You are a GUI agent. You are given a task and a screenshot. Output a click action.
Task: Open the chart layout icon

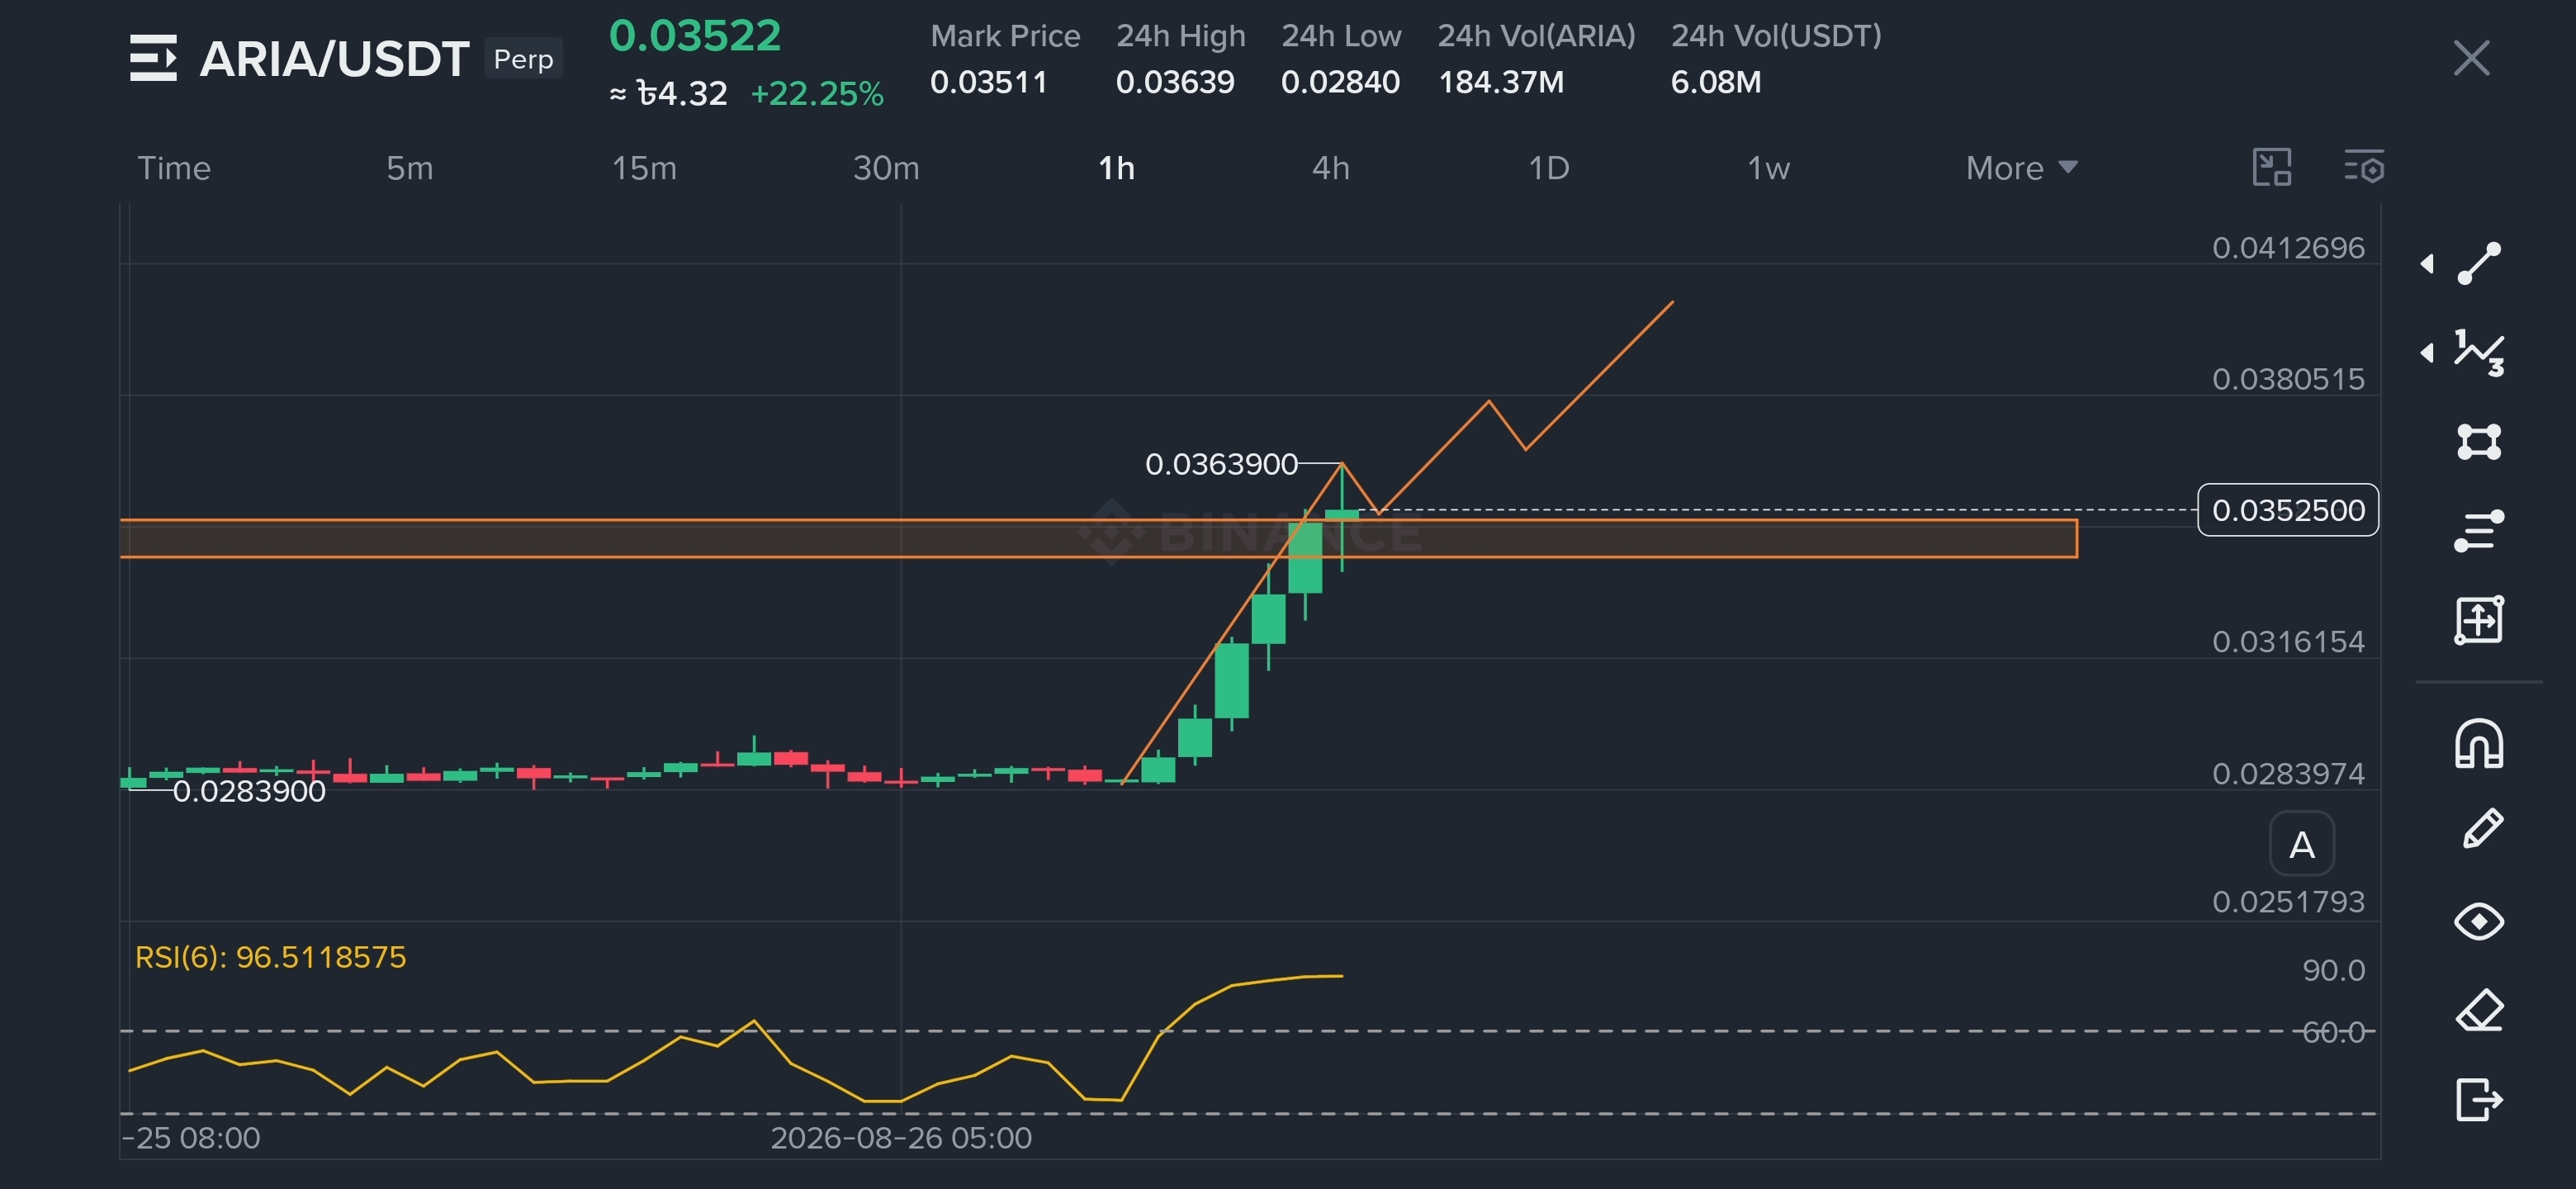point(2272,167)
